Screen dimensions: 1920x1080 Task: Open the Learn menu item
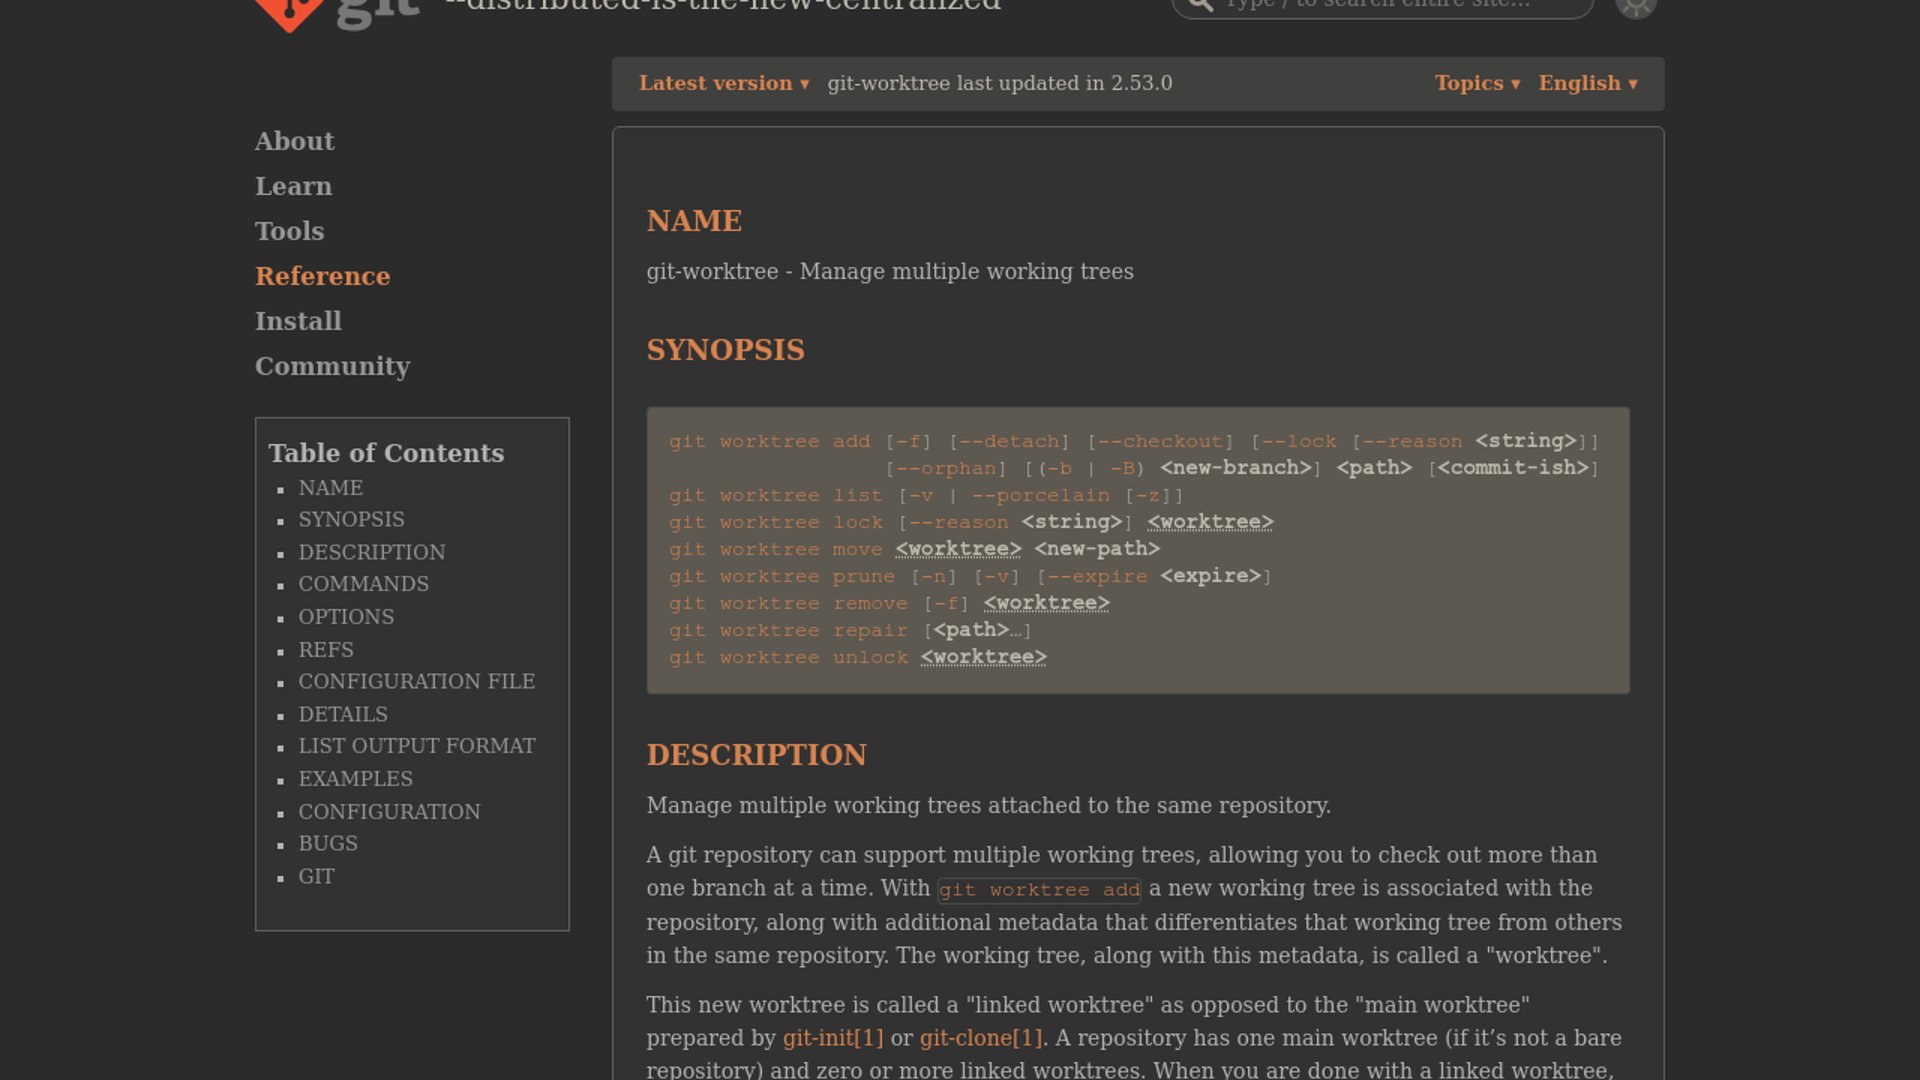tap(293, 186)
